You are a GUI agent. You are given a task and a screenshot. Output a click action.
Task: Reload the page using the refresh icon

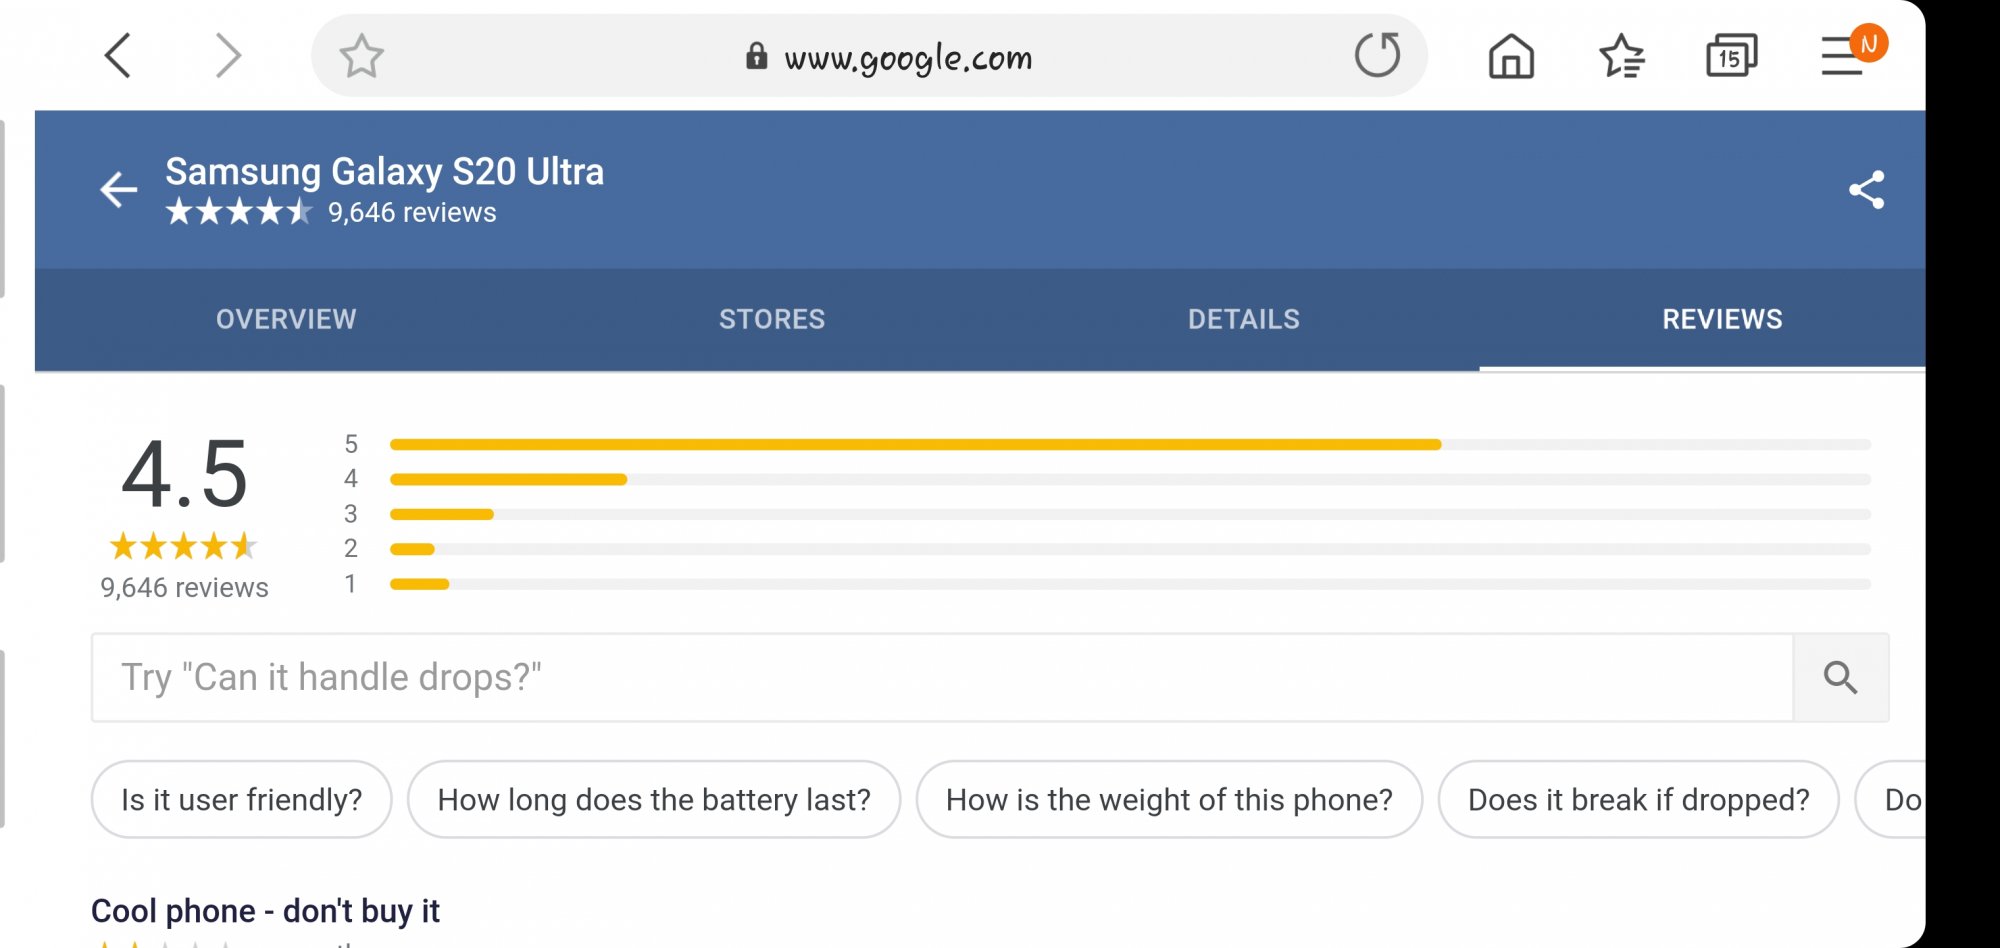click(1377, 56)
